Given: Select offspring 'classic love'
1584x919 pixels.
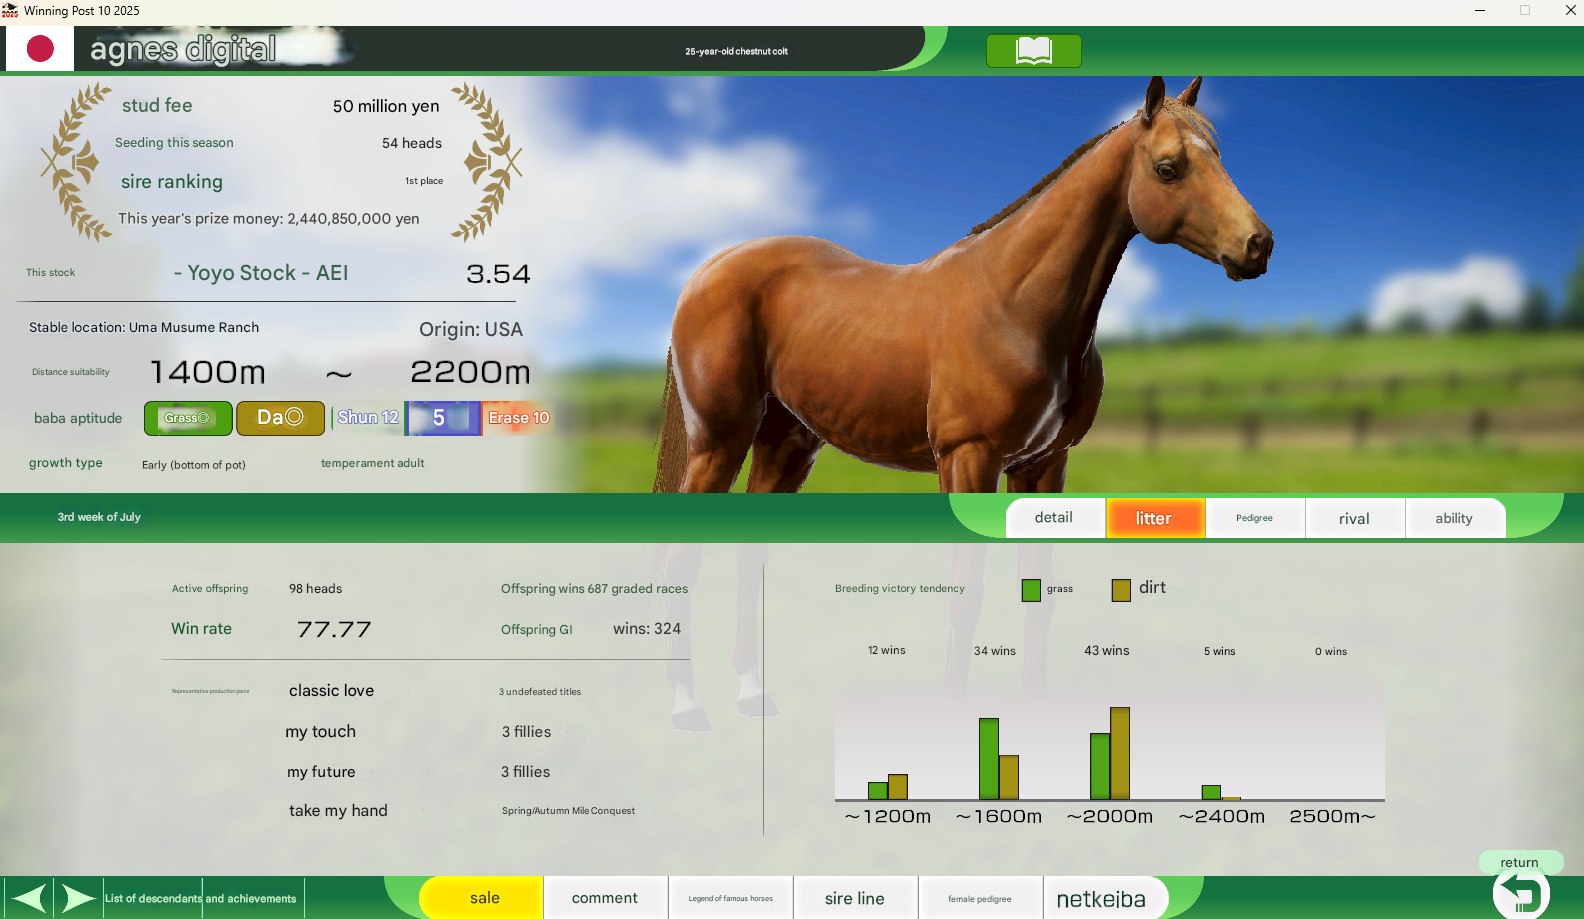Looking at the screenshot, I should coord(331,690).
